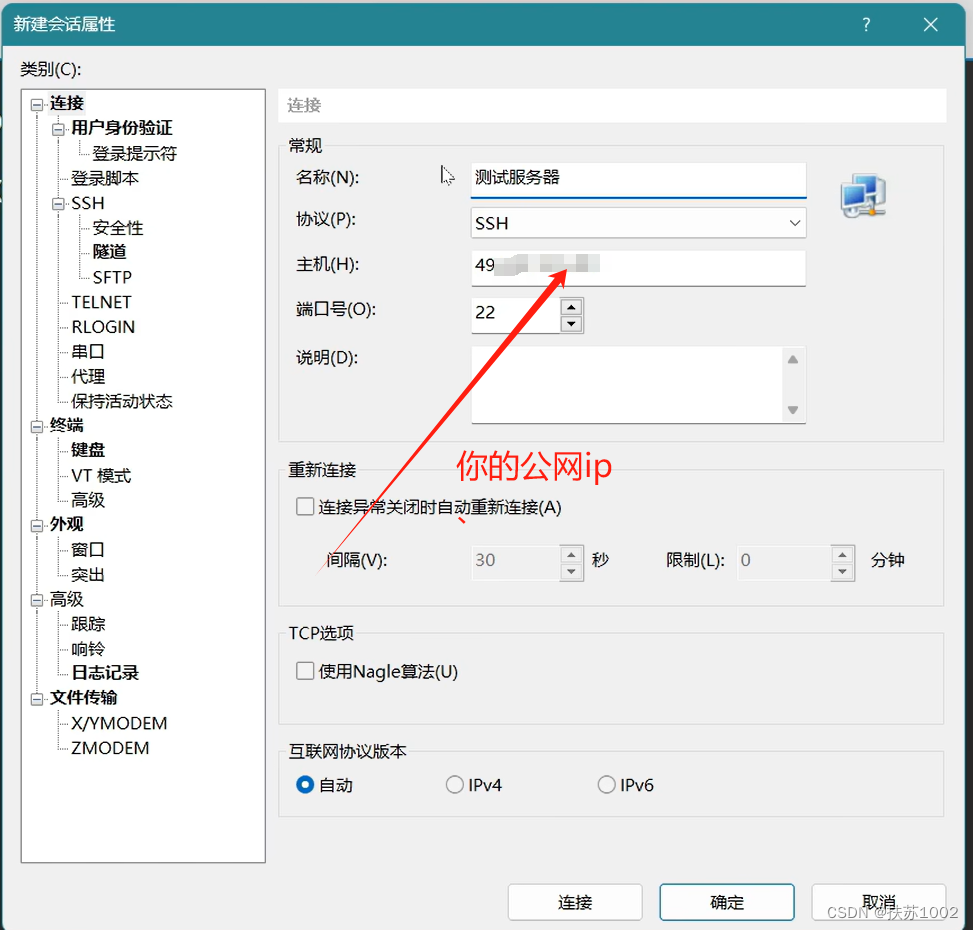Select 日志记录 in the tree
This screenshot has width=973, height=930.
pyautogui.click(x=105, y=673)
